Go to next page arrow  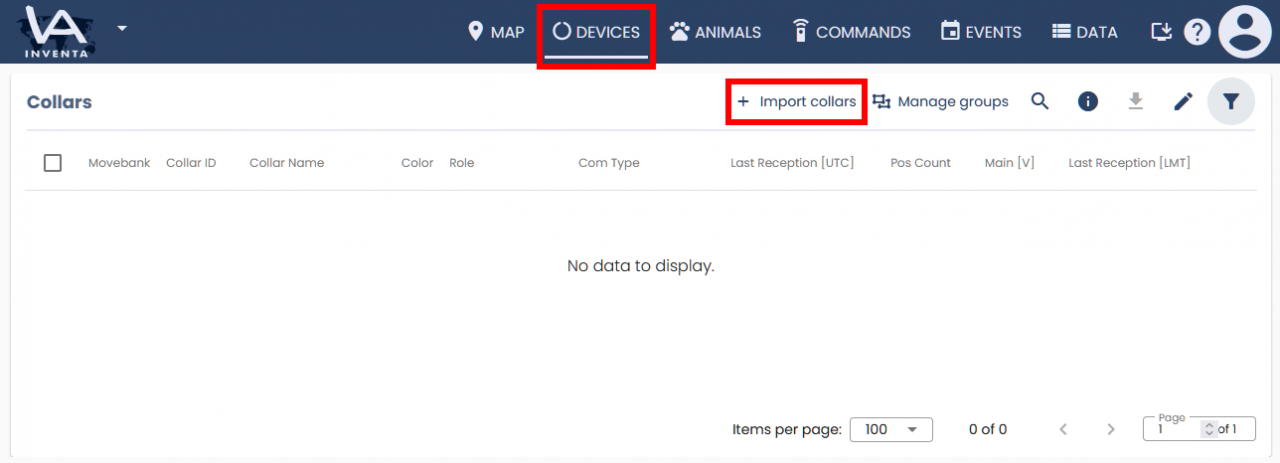pos(1111,429)
